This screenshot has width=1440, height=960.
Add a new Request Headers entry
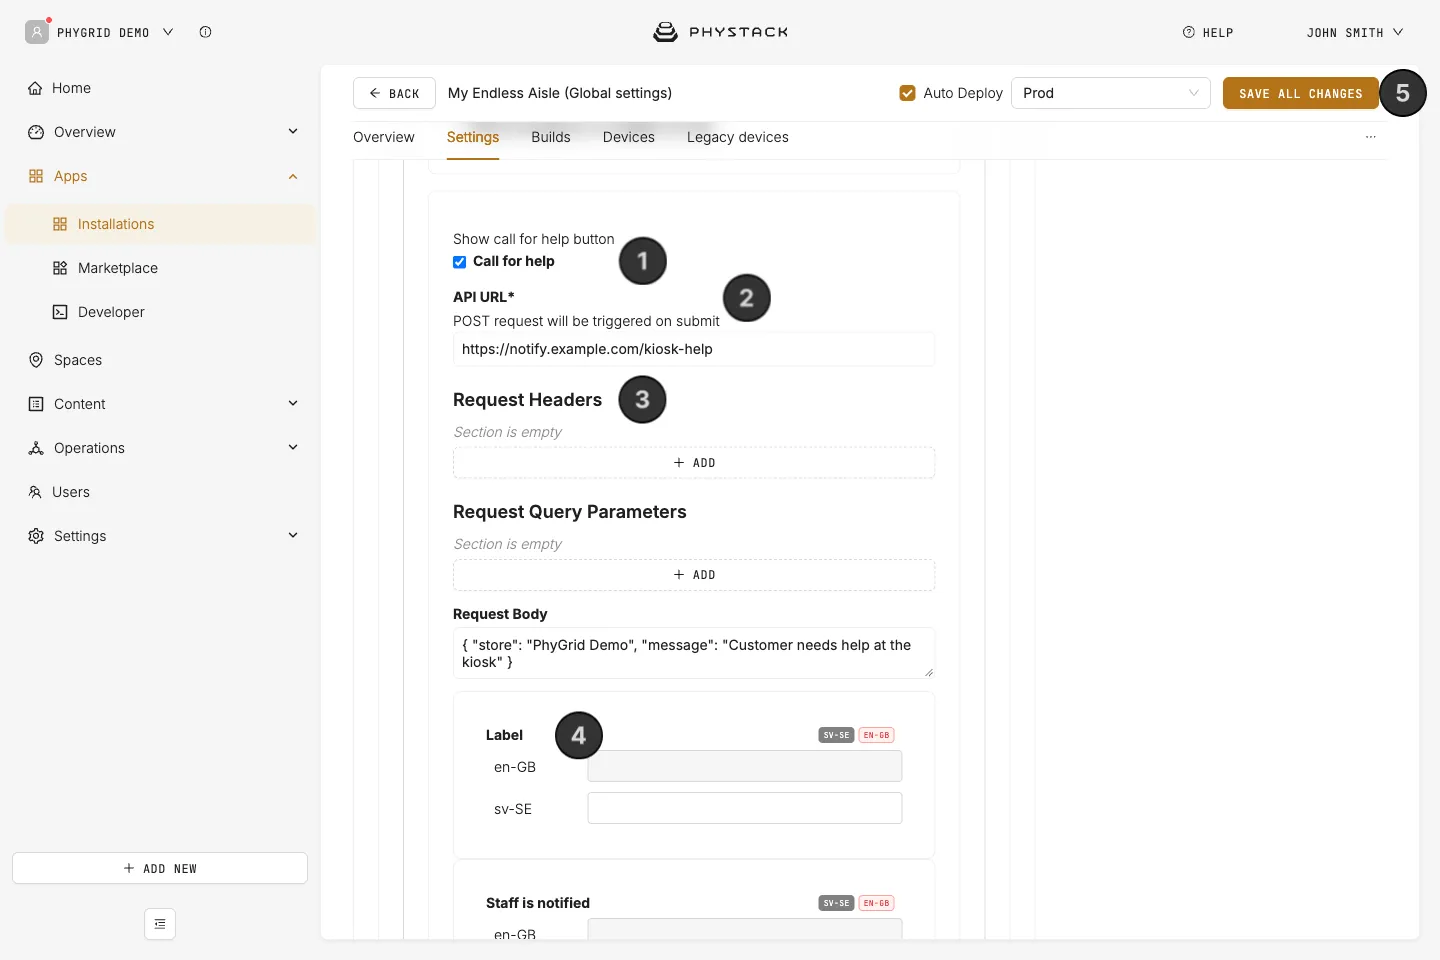694,463
